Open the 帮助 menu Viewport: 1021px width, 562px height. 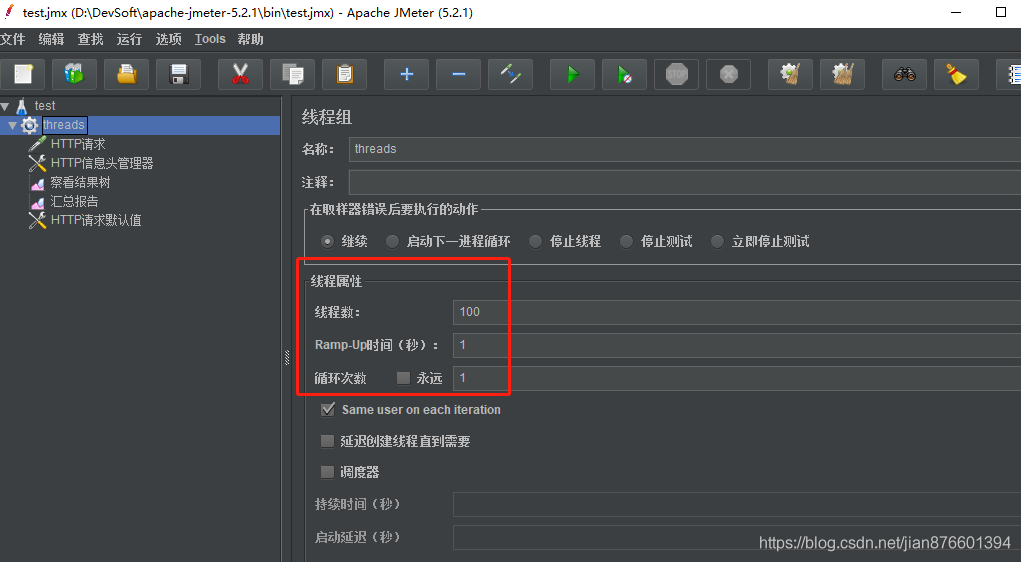click(251, 39)
